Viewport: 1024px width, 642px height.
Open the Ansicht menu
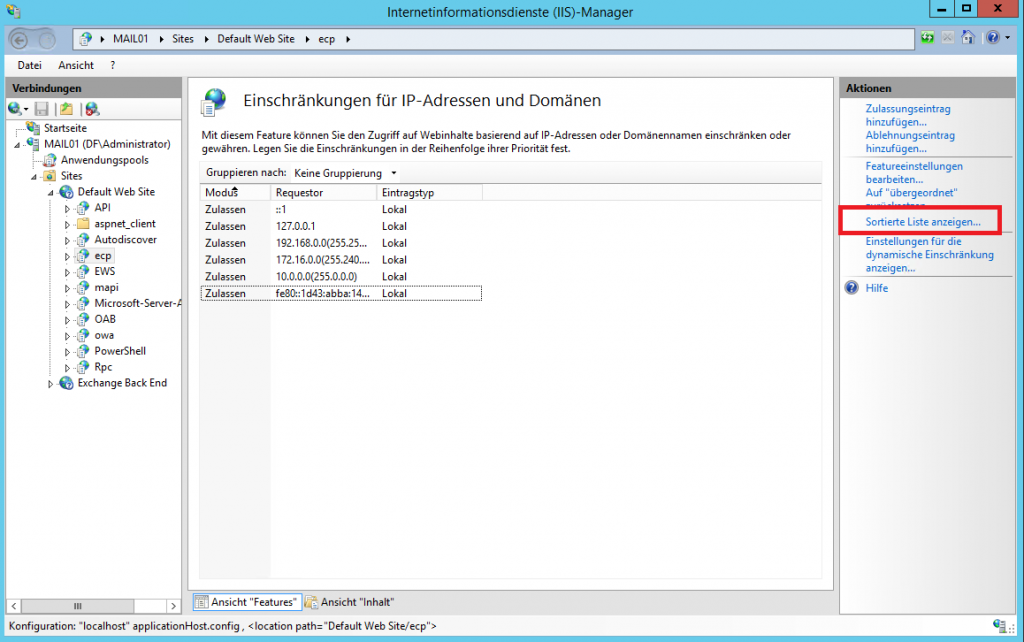[x=75, y=64]
